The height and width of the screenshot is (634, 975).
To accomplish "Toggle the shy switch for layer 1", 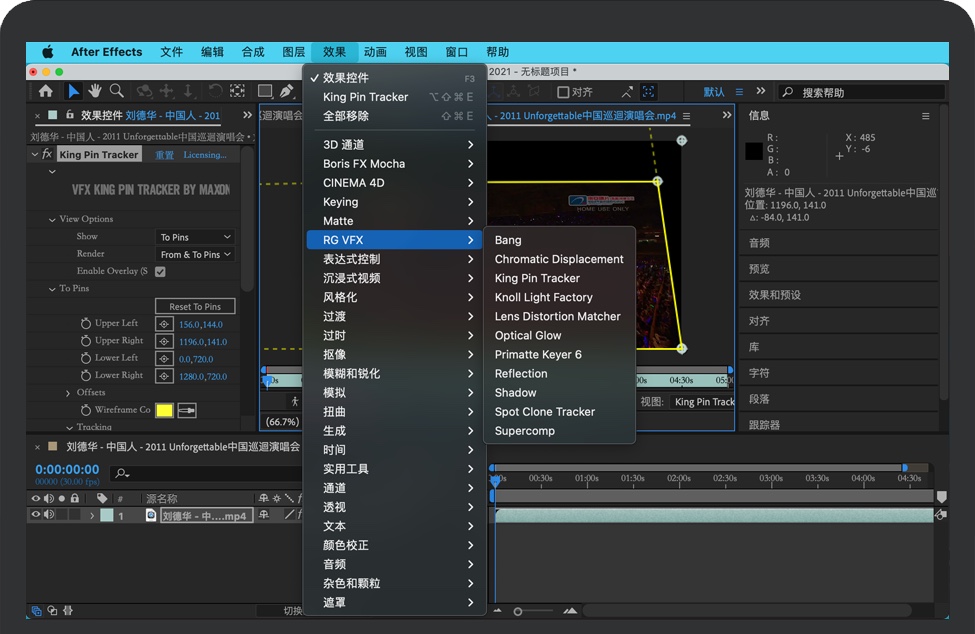I will 264,515.
